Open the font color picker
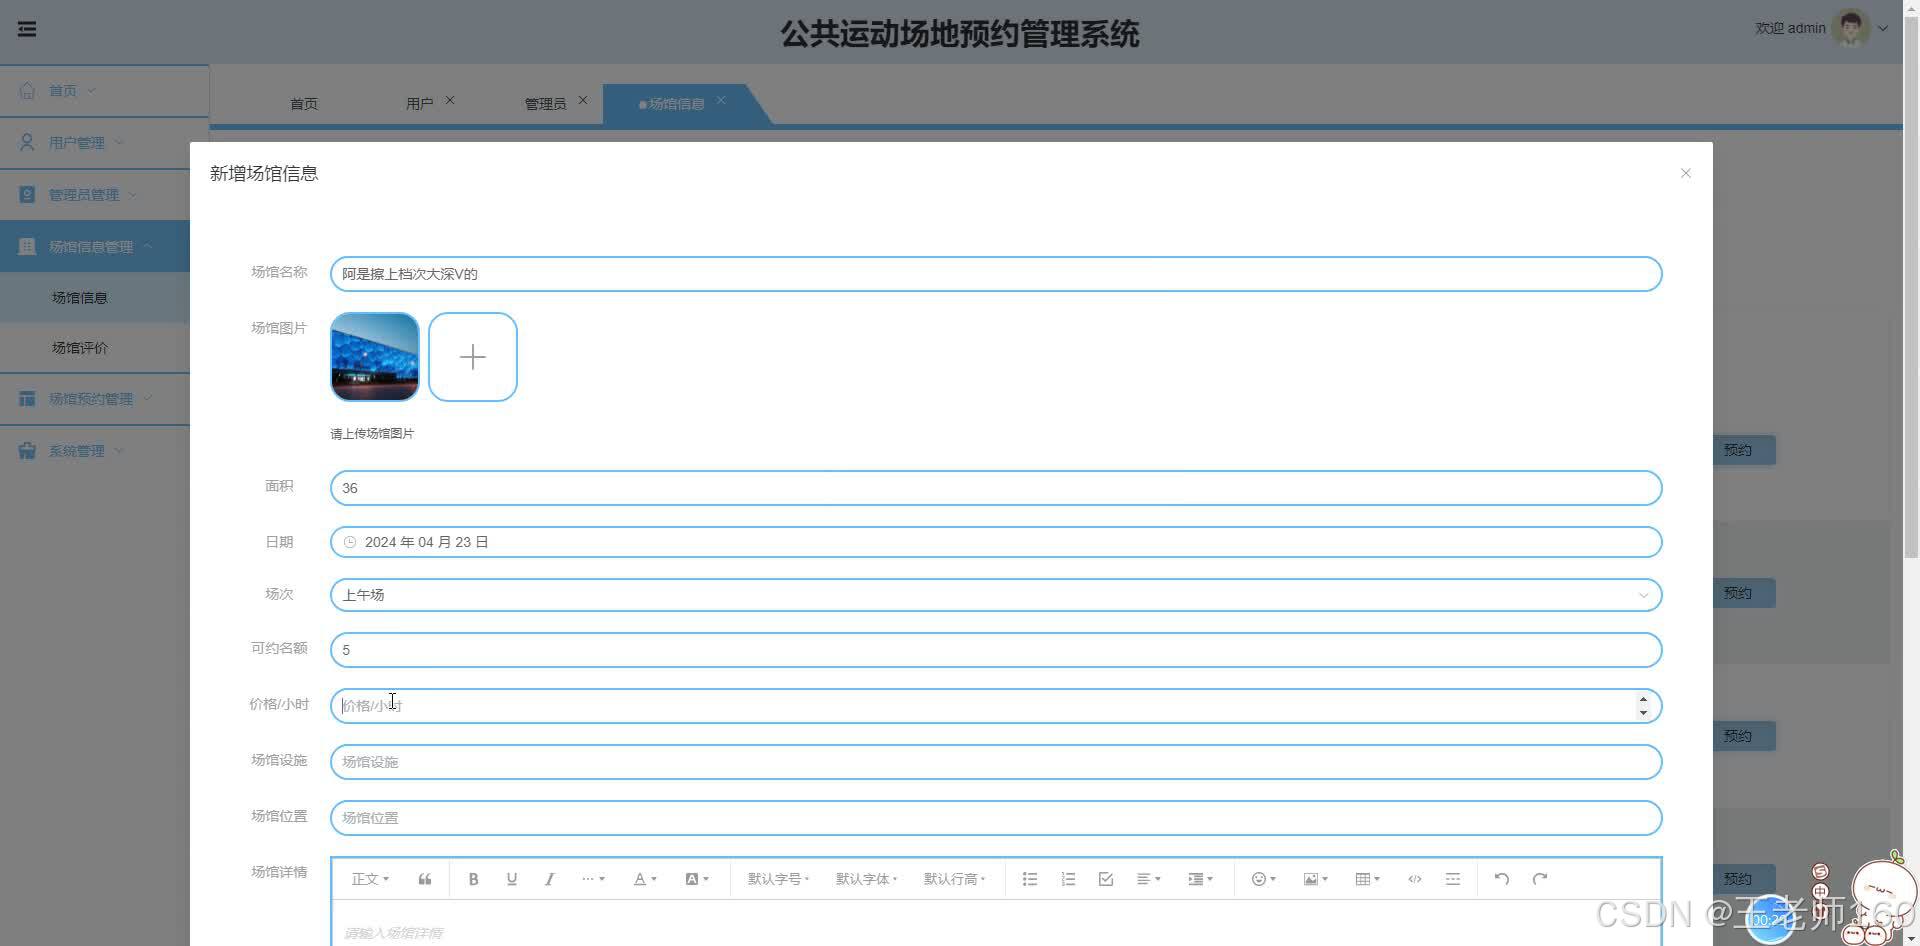 coord(645,879)
